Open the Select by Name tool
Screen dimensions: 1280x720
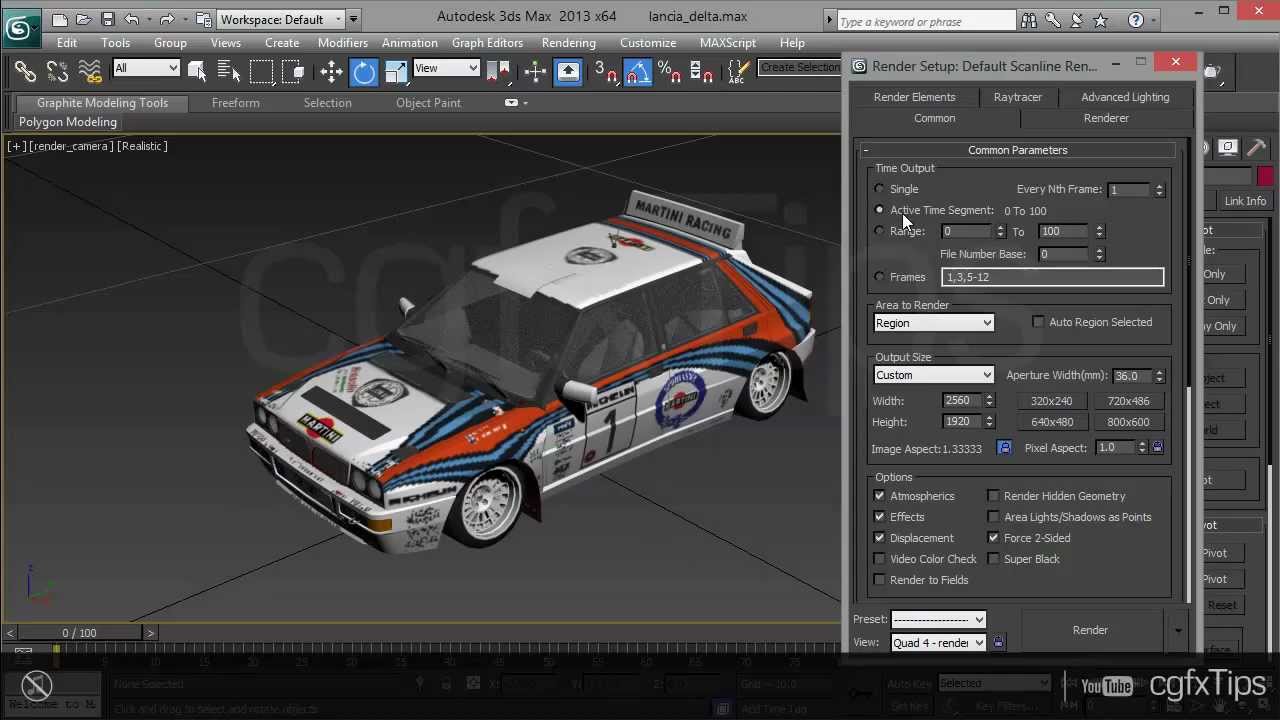(x=229, y=71)
